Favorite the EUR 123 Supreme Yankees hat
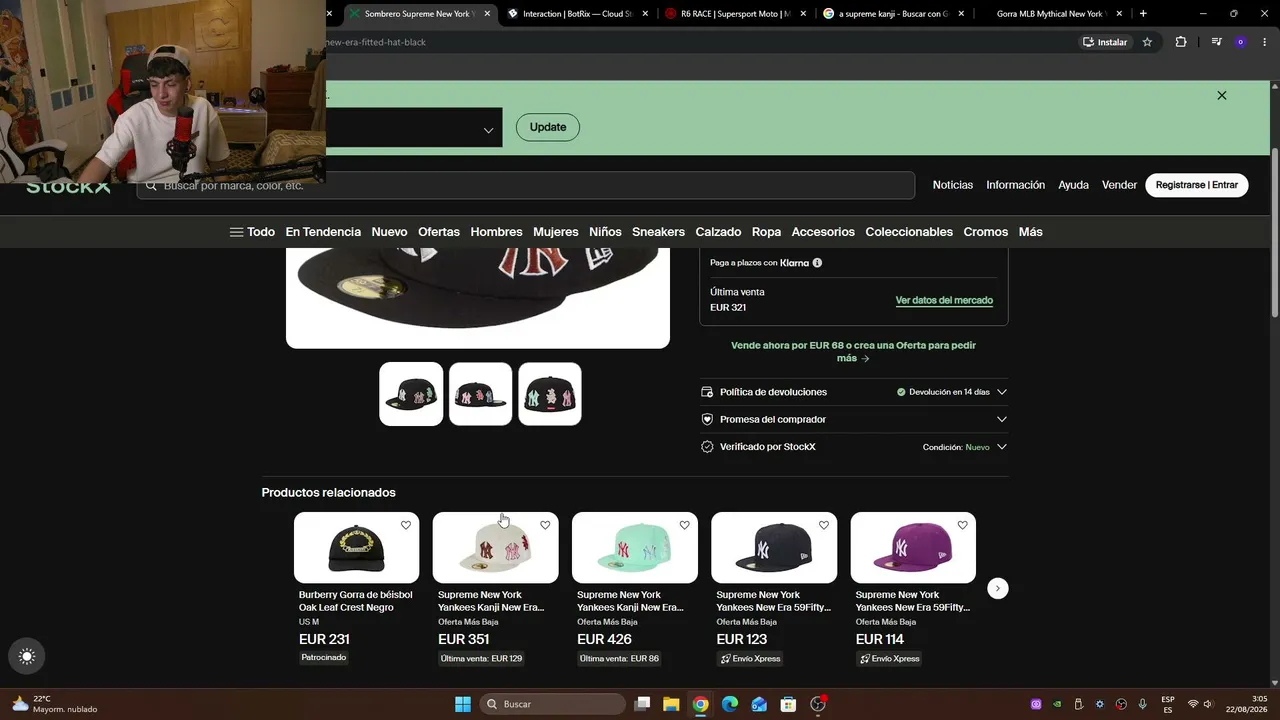The image size is (1280, 720). point(823,525)
